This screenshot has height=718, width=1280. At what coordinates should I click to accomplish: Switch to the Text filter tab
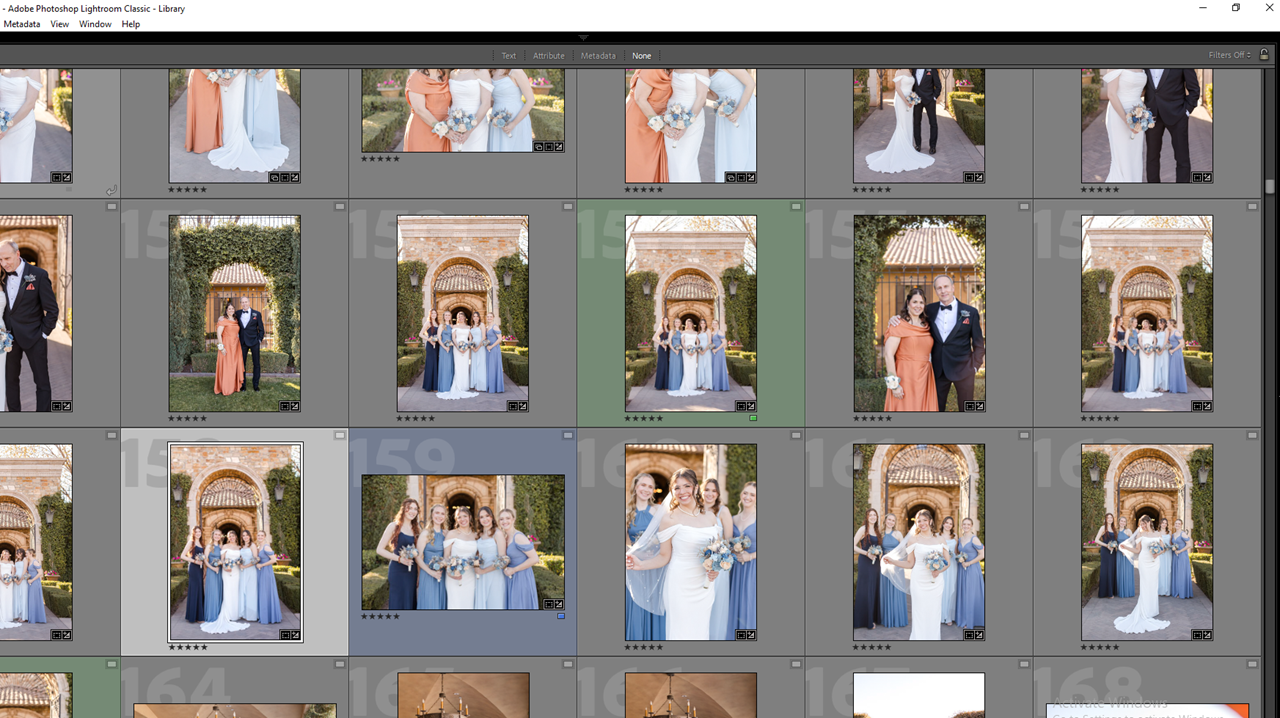(x=509, y=56)
